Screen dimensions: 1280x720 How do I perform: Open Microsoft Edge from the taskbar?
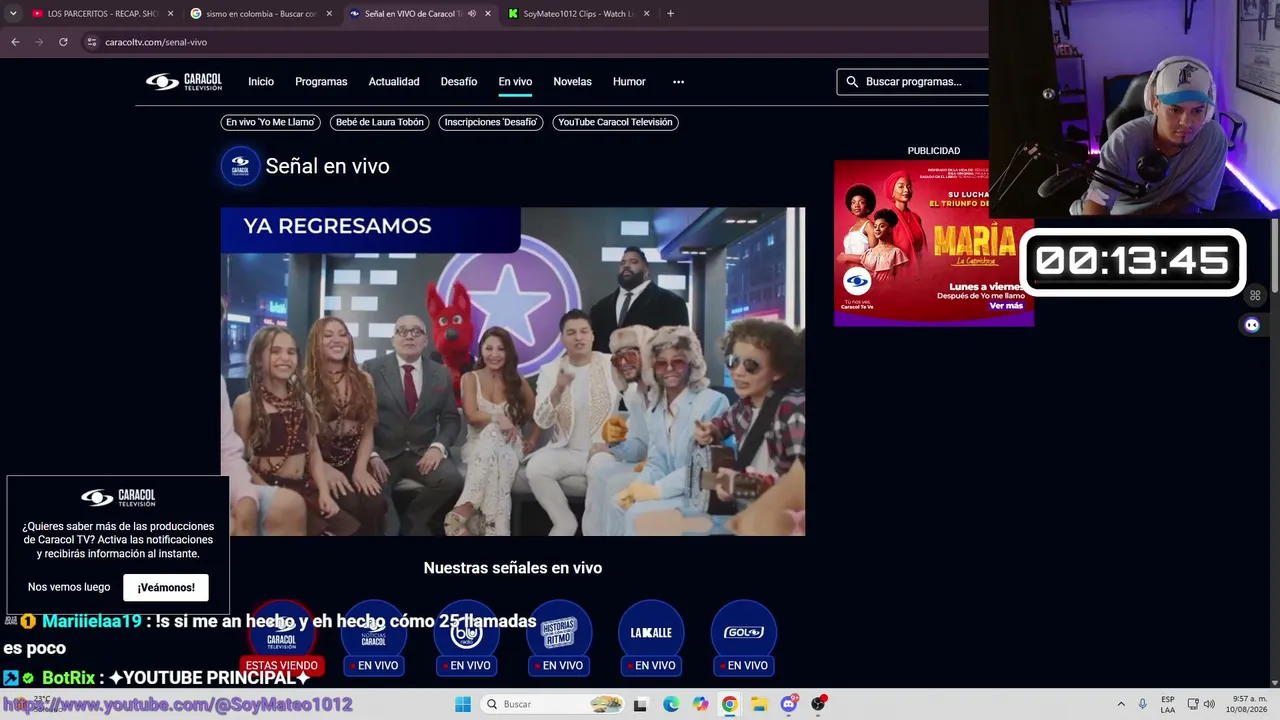click(671, 705)
